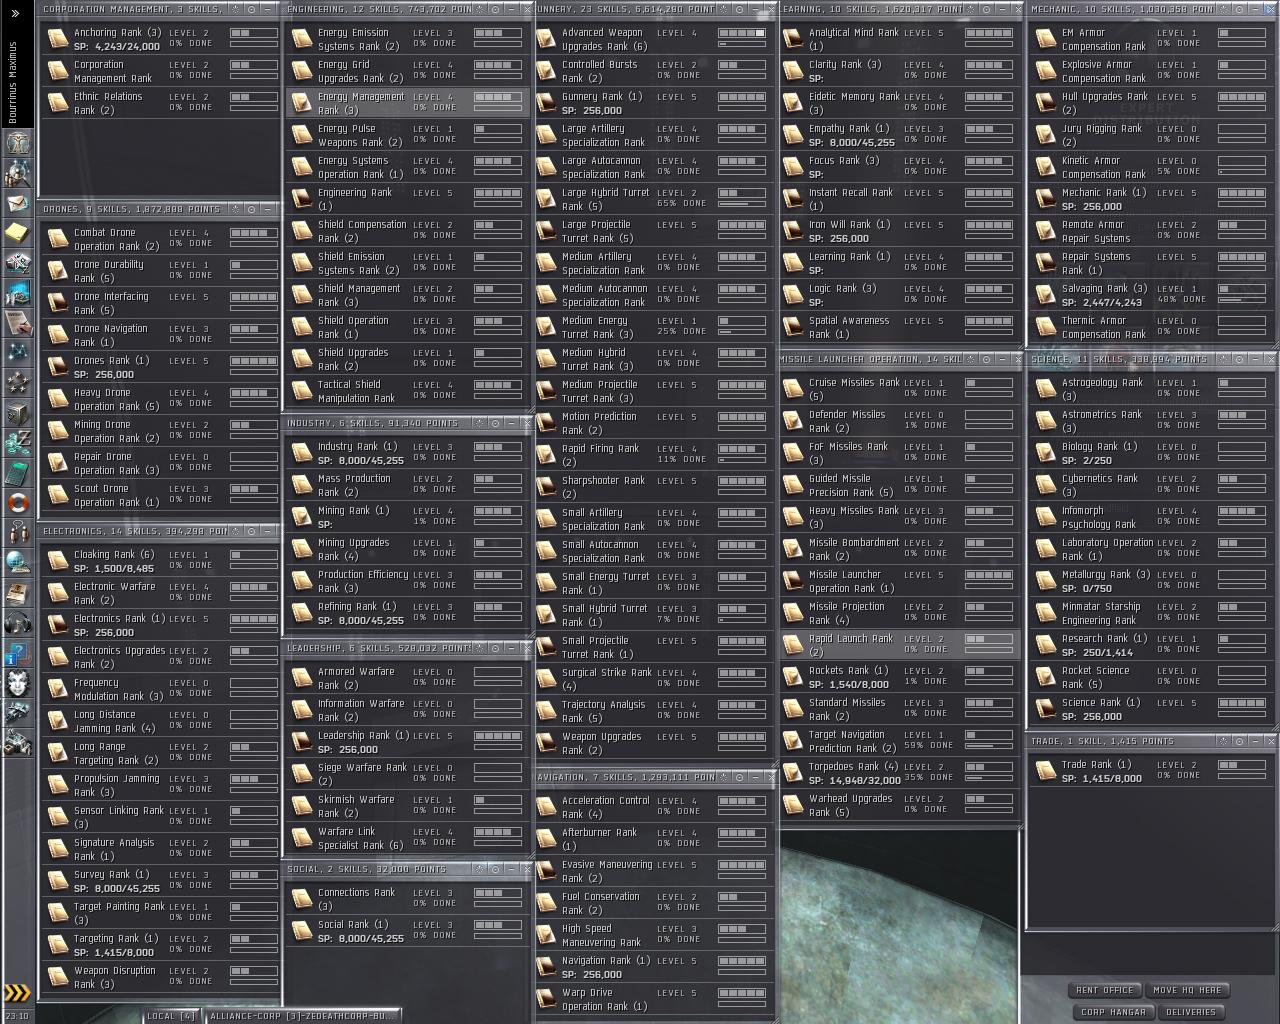Viewport: 1280px width, 1024px height.
Task: Select the Weapon Disruption Rank (3) skill
Action: click(162, 977)
